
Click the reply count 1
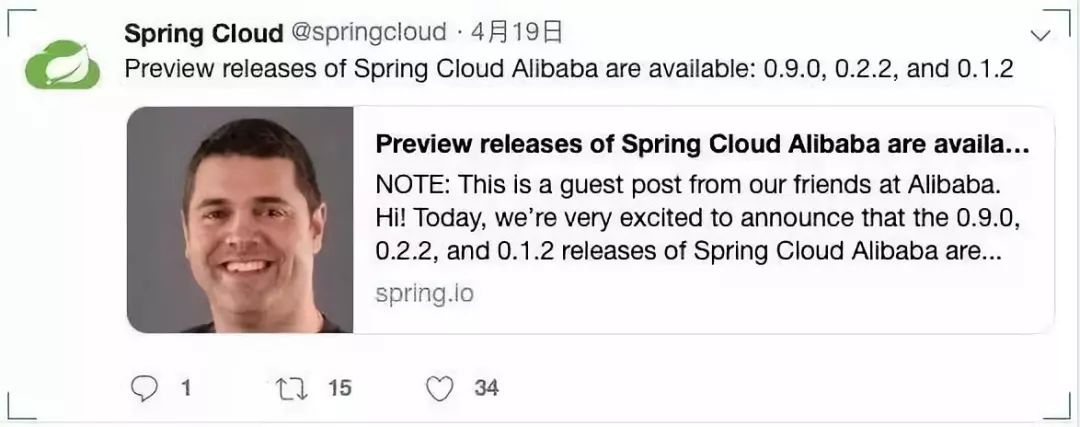[186, 388]
